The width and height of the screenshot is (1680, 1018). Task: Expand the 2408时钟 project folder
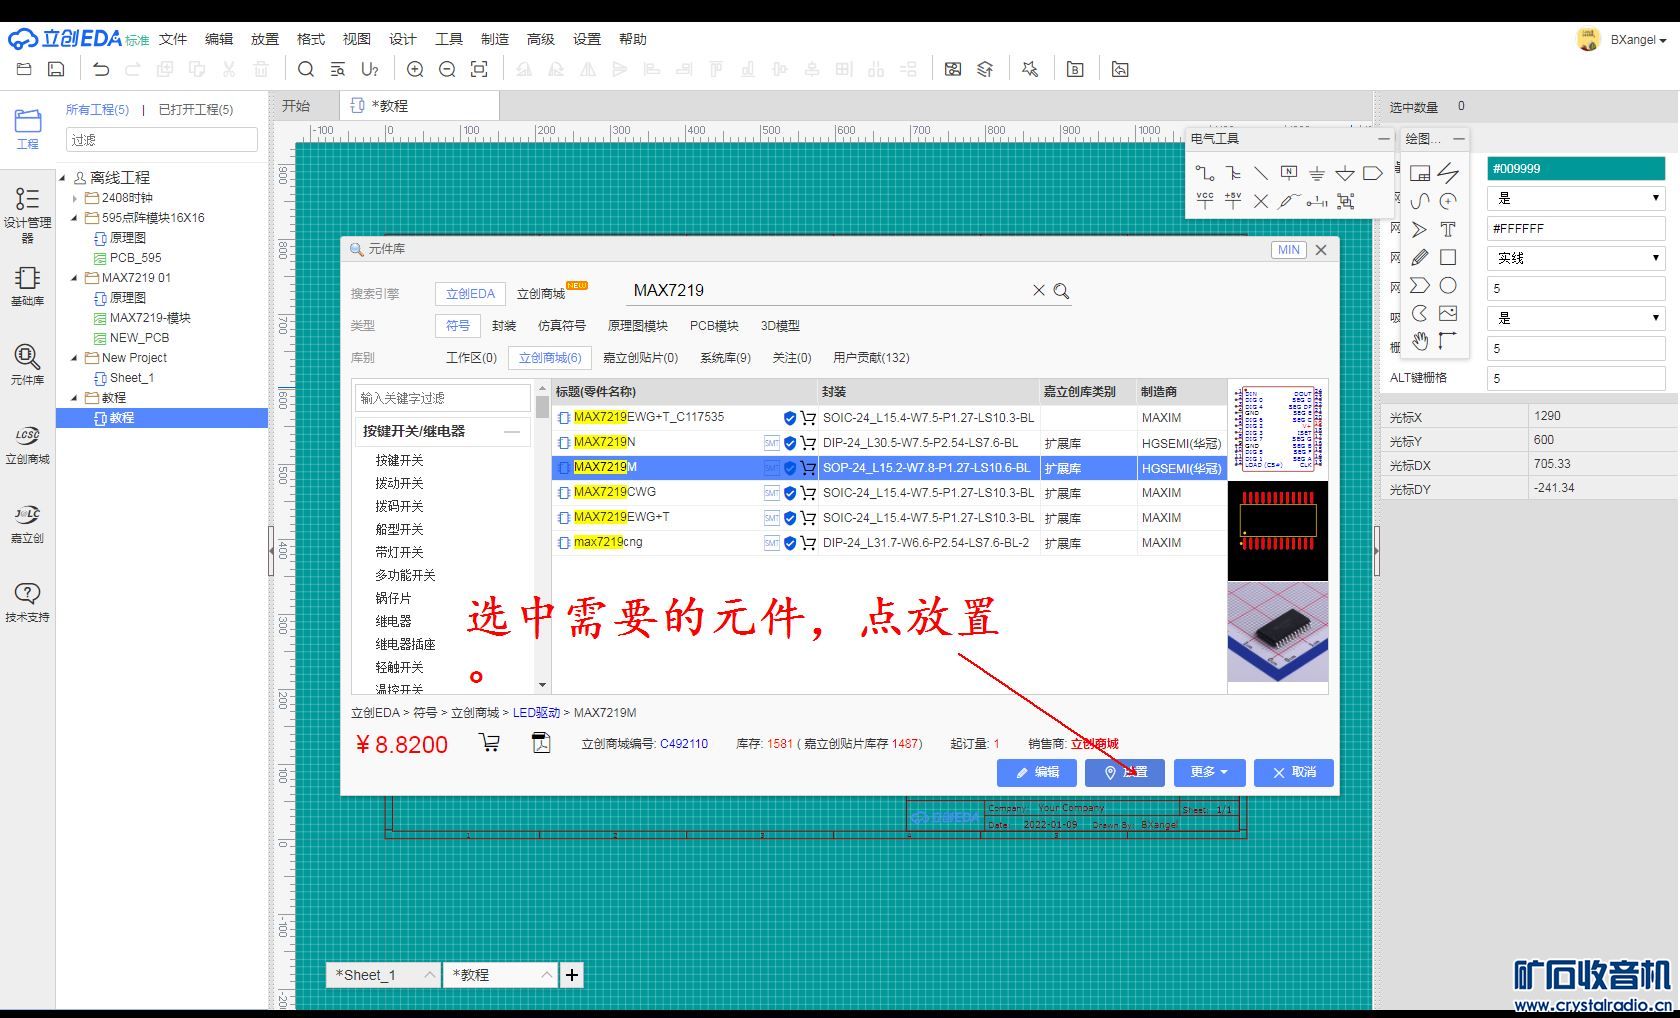click(x=75, y=198)
